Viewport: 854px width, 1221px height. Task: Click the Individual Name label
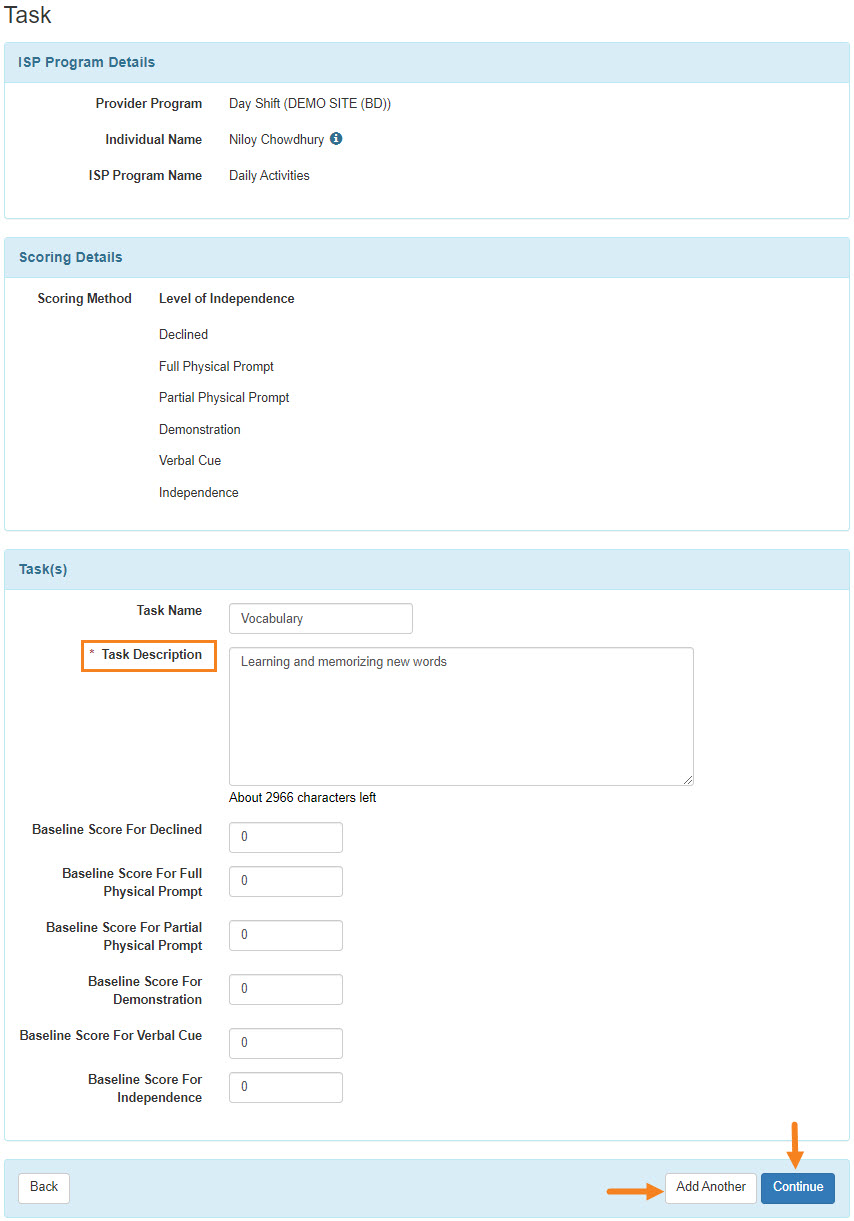click(154, 140)
